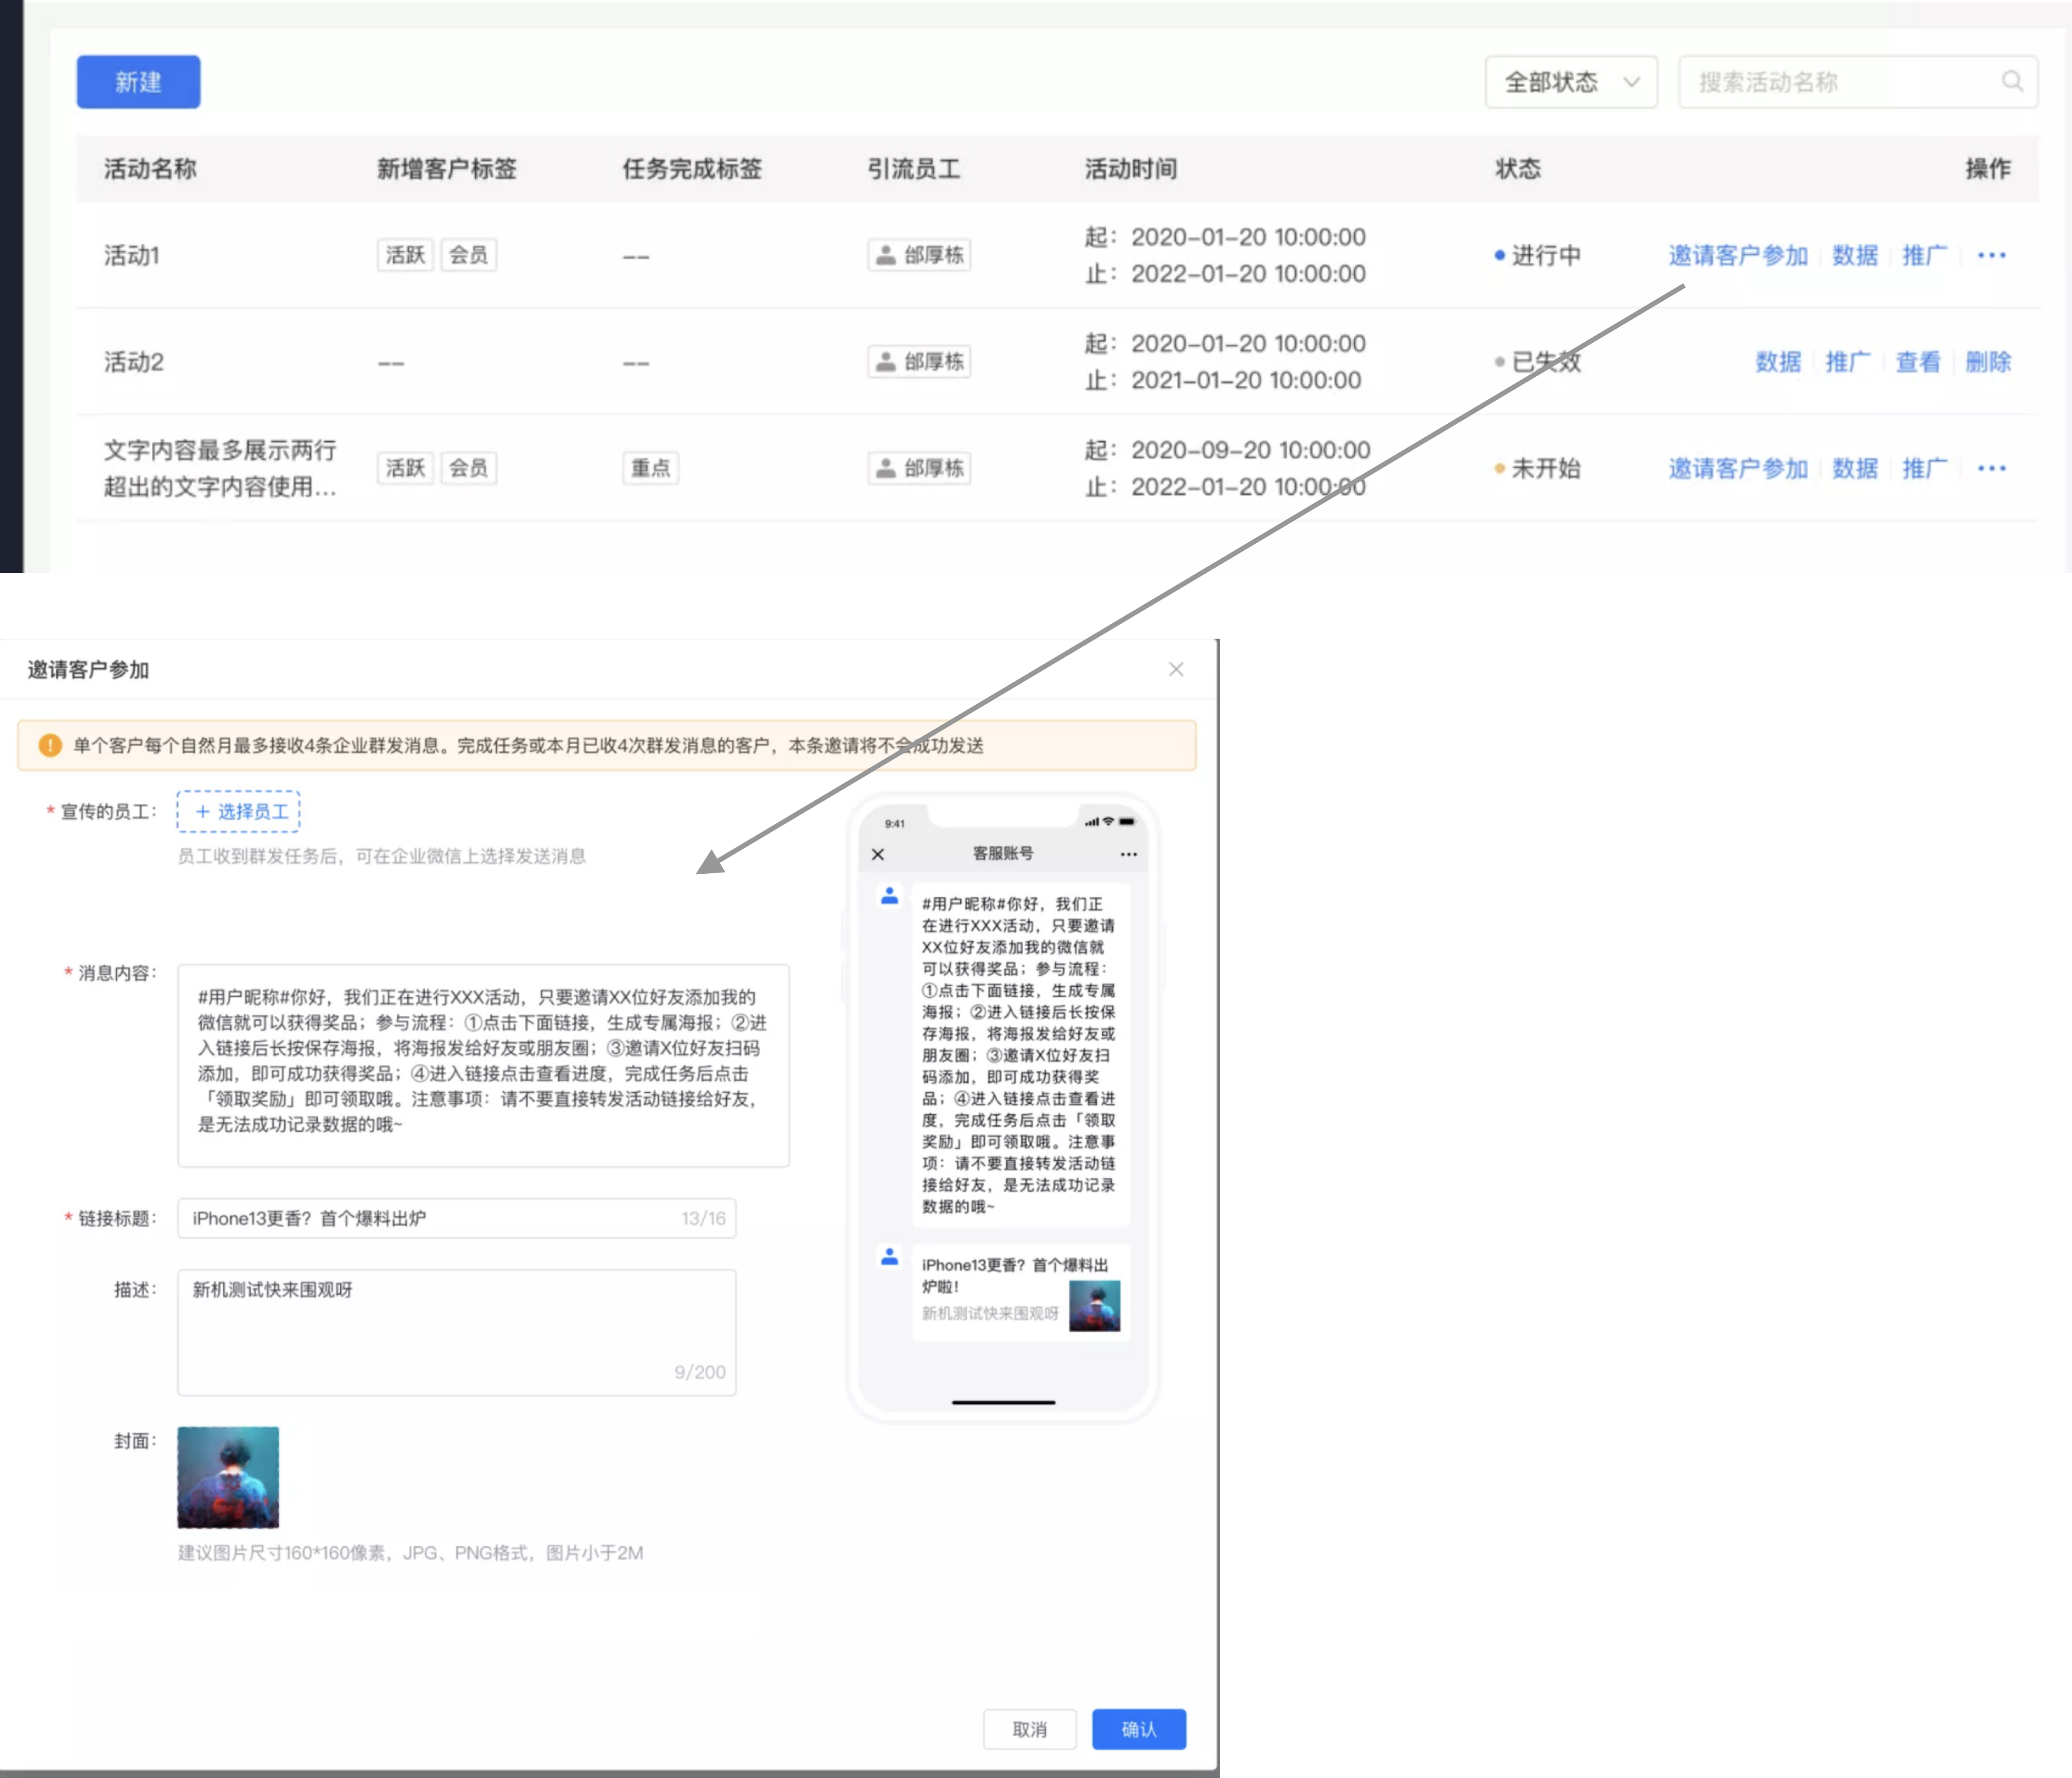Click 推广 in the 未开始 activity row
The image size is (2072, 1778).
(1924, 468)
